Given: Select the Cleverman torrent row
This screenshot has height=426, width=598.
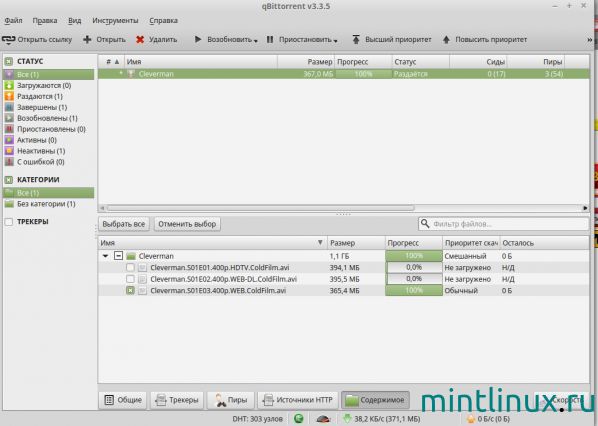Looking at the screenshot, I should click(x=344, y=74).
